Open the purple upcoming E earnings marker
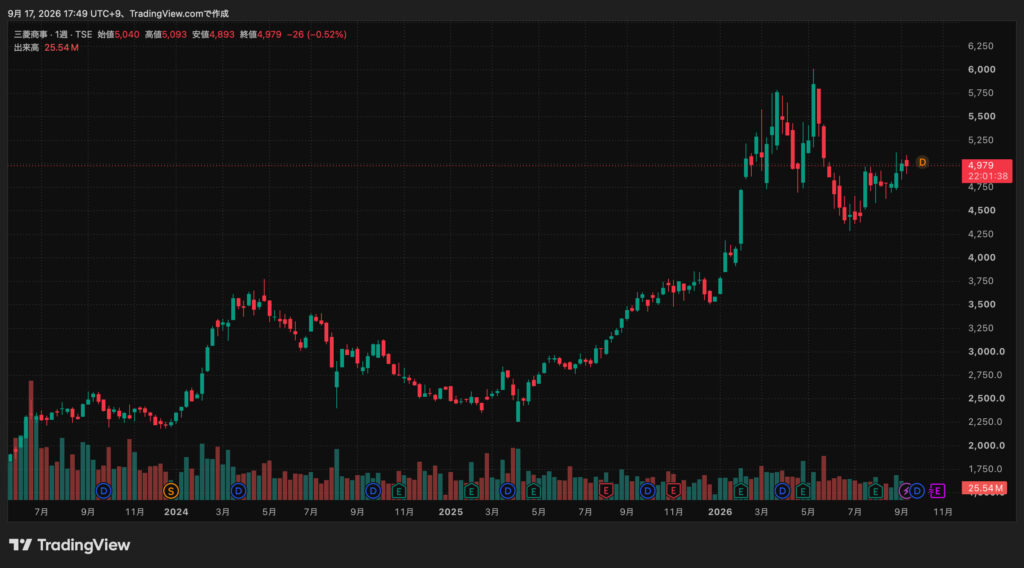The width and height of the screenshot is (1024, 568). 938,490
